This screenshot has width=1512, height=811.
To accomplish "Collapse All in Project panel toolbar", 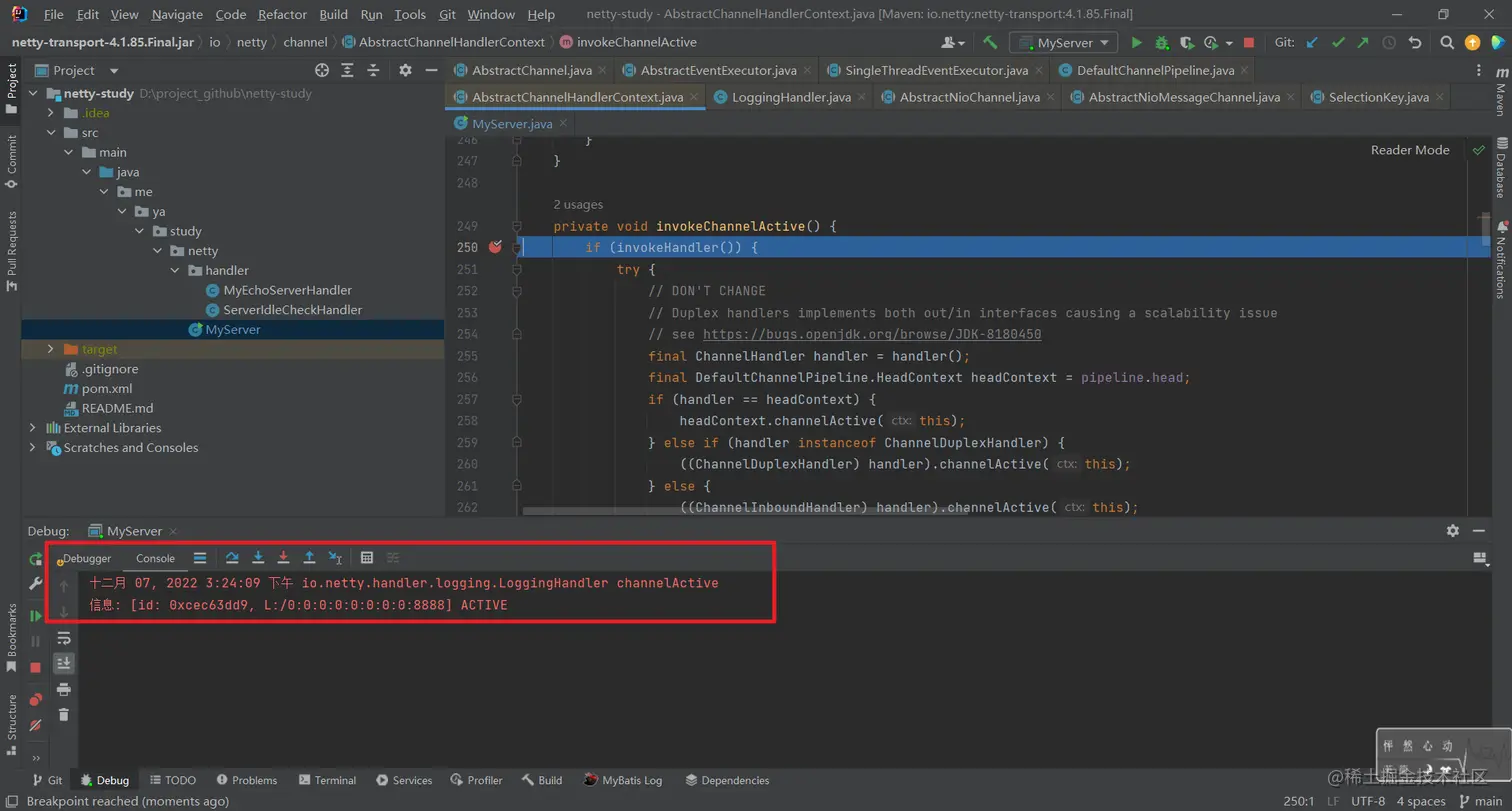I will point(373,70).
